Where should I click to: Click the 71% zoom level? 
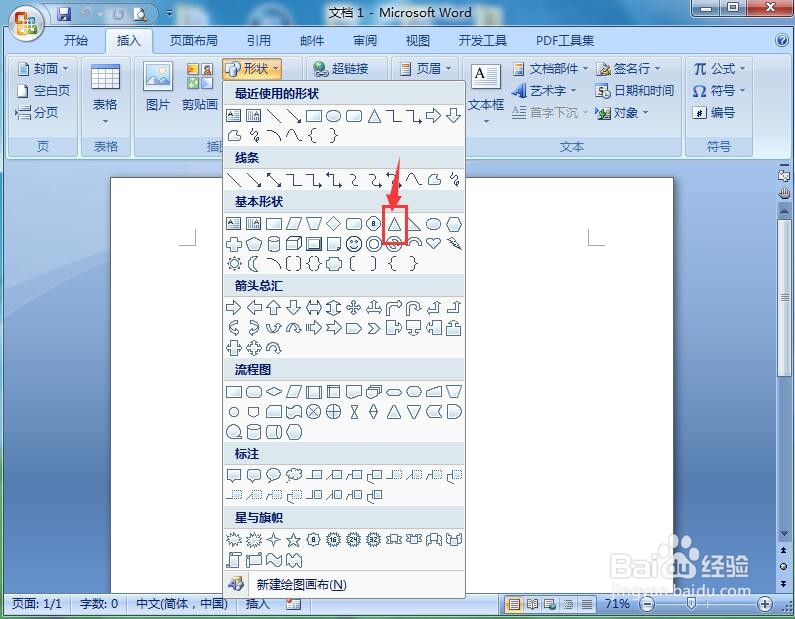coord(617,604)
